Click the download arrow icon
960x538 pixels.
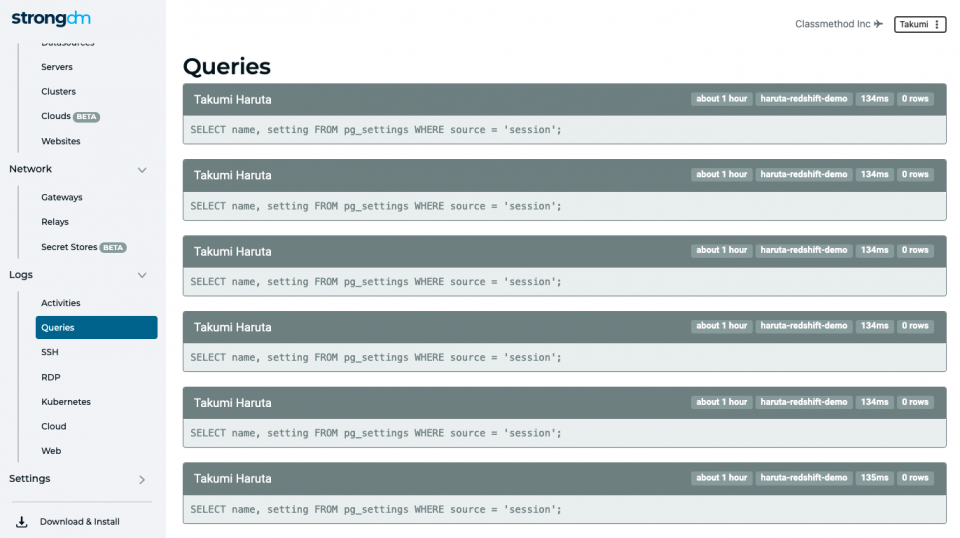click(x=21, y=521)
